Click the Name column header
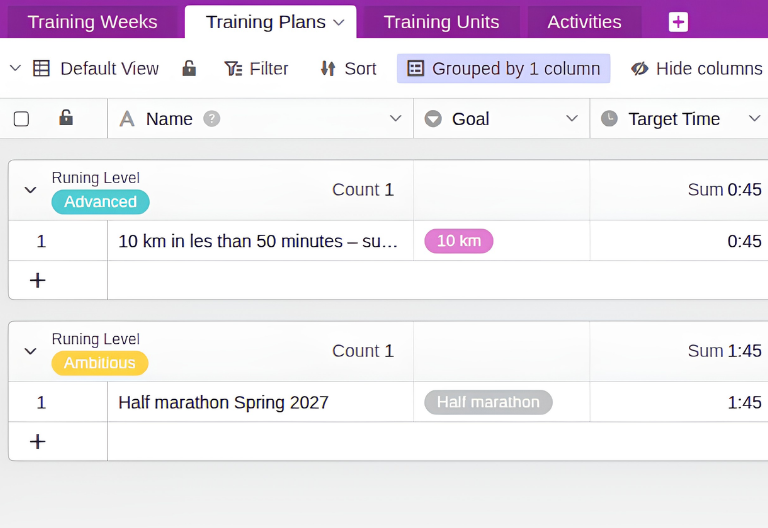 point(261,119)
